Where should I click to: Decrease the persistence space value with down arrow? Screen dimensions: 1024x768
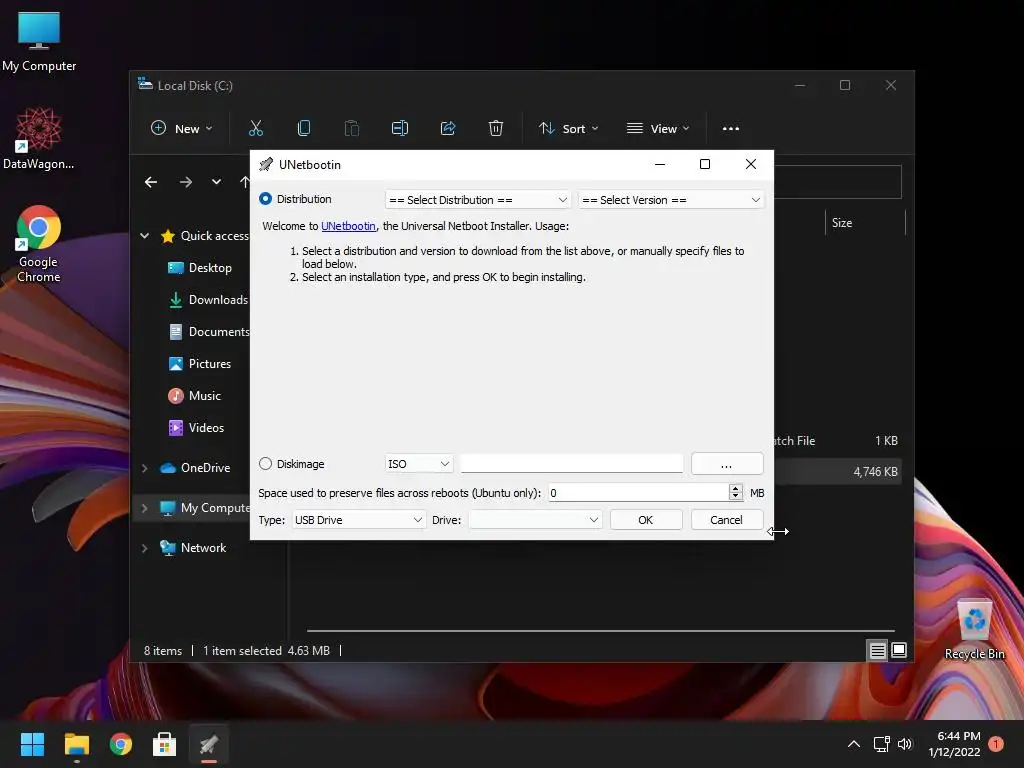(735, 496)
